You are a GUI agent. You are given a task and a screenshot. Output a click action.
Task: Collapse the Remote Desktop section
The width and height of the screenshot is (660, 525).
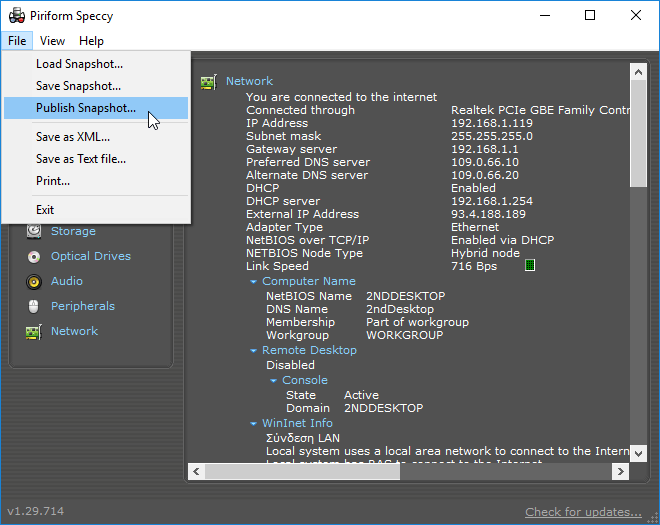(253, 350)
